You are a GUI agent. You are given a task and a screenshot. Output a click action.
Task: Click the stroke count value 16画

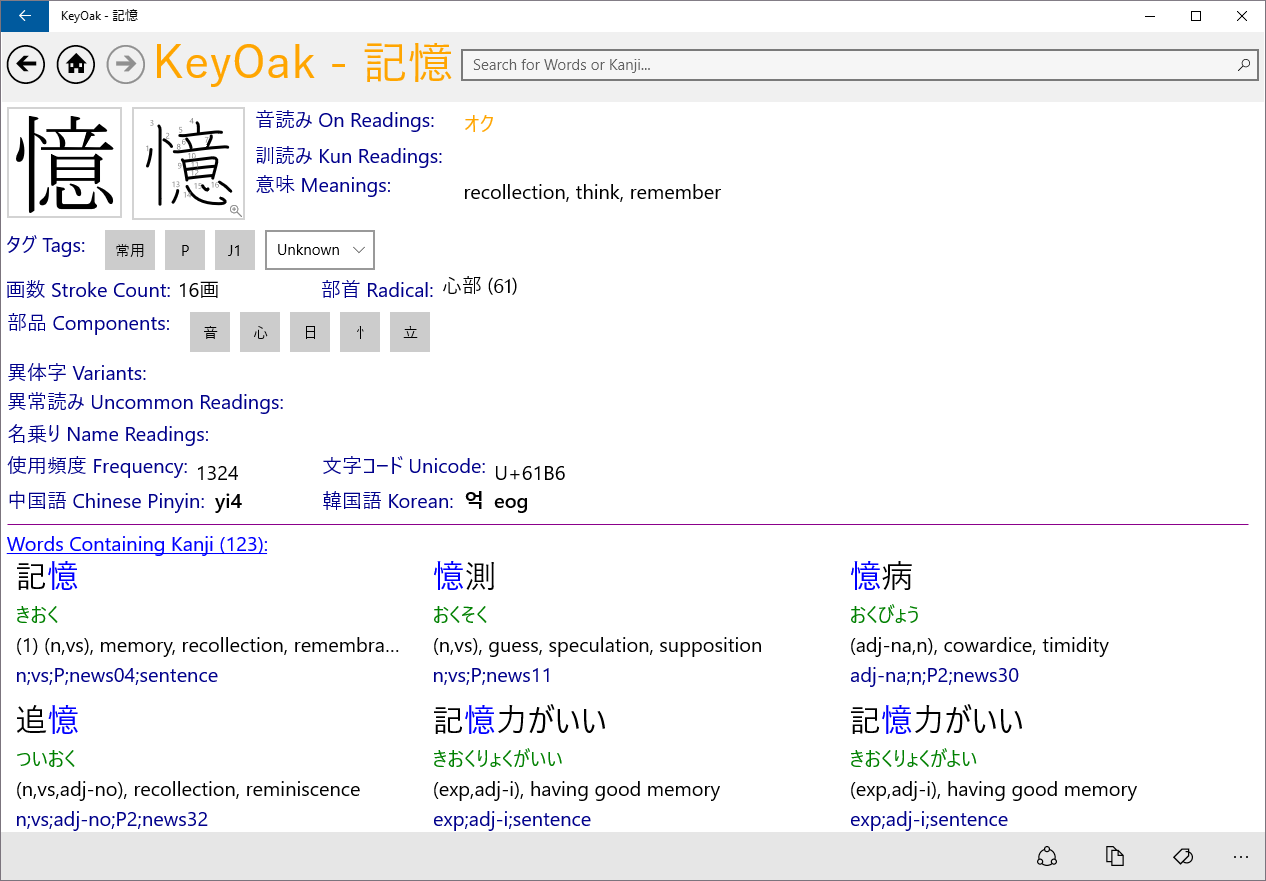(x=199, y=291)
